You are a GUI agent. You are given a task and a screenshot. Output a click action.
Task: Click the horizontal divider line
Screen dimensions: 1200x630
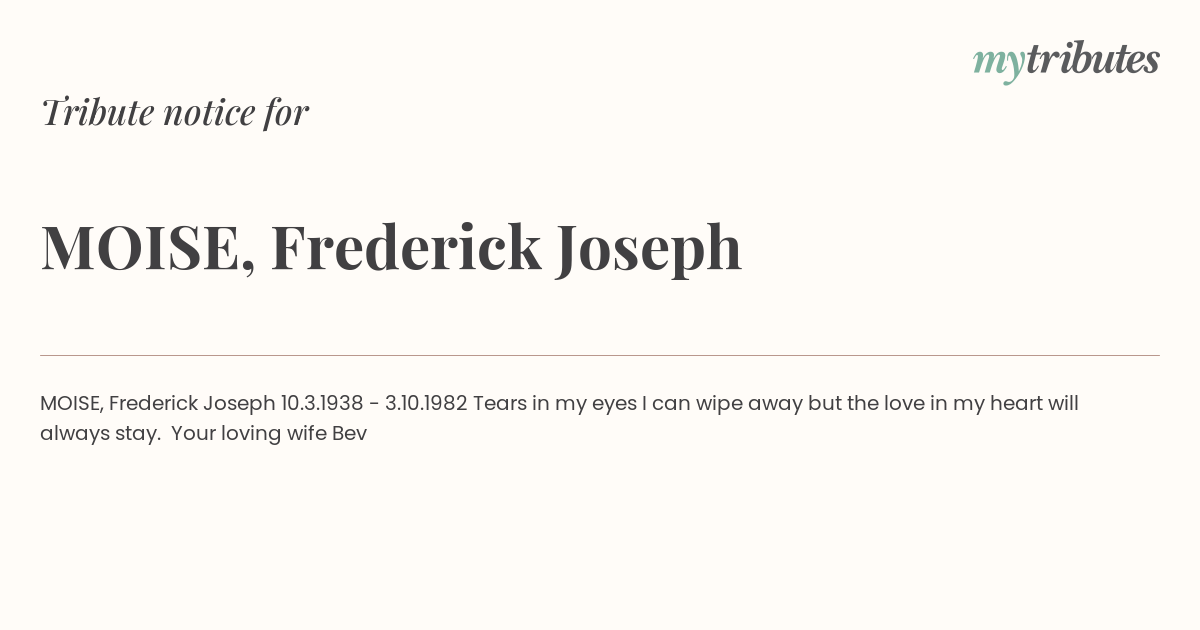click(600, 355)
